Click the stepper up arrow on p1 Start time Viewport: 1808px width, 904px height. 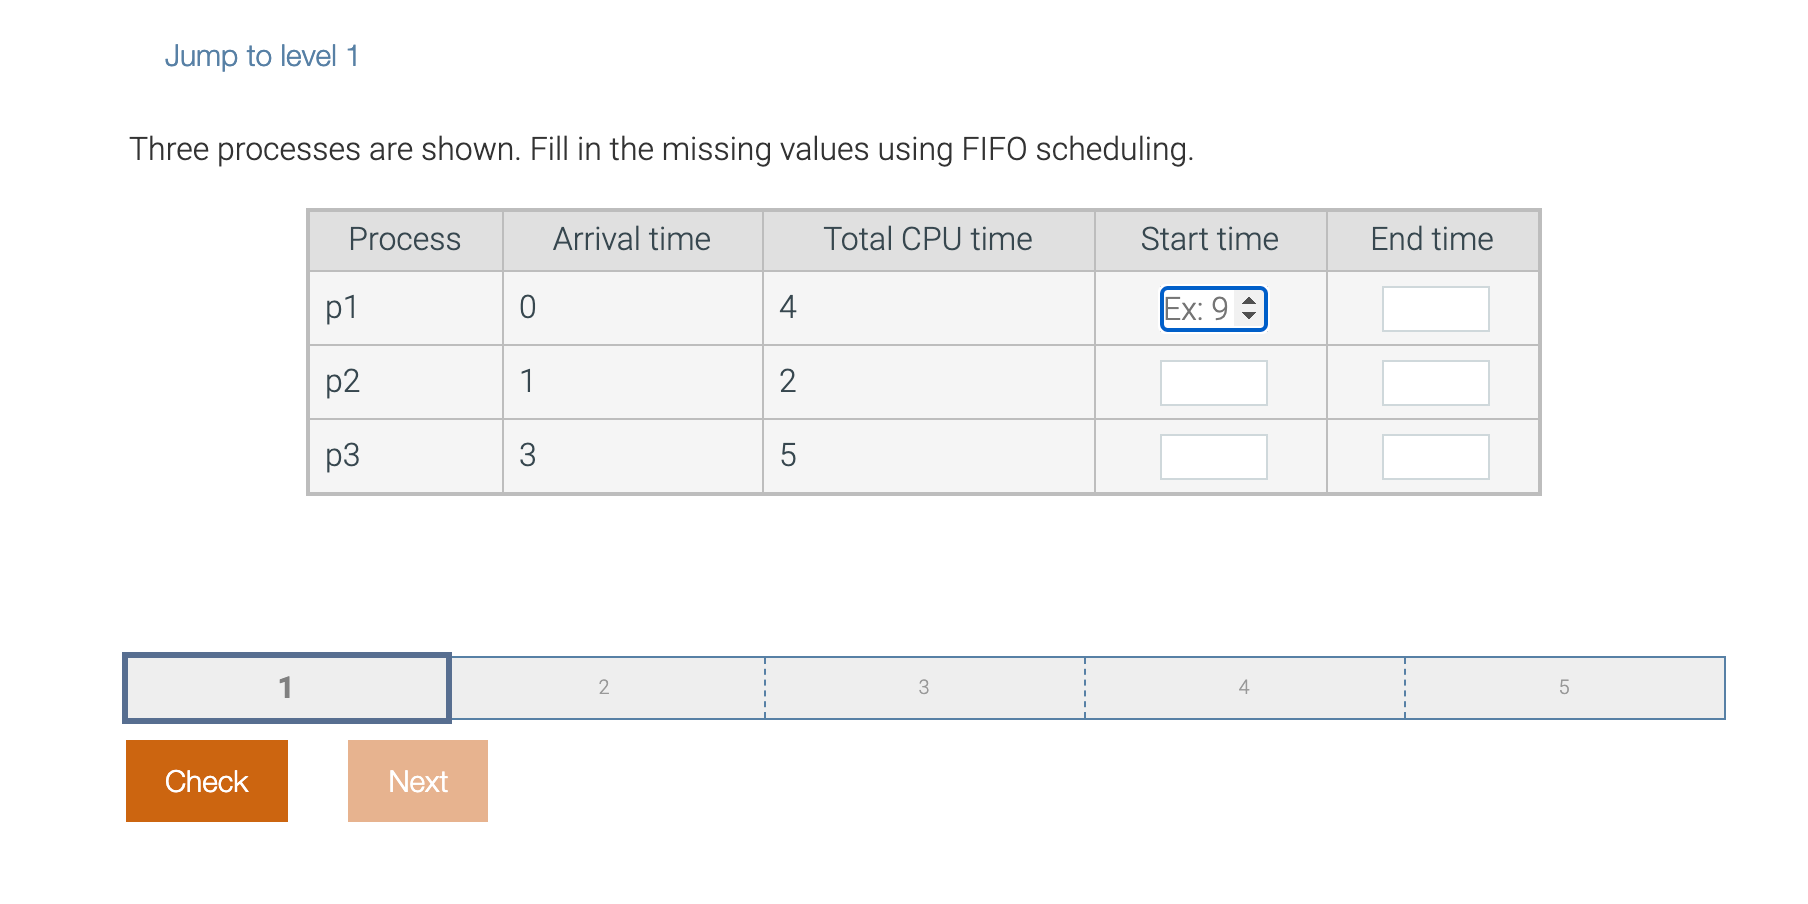pos(1249,302)
